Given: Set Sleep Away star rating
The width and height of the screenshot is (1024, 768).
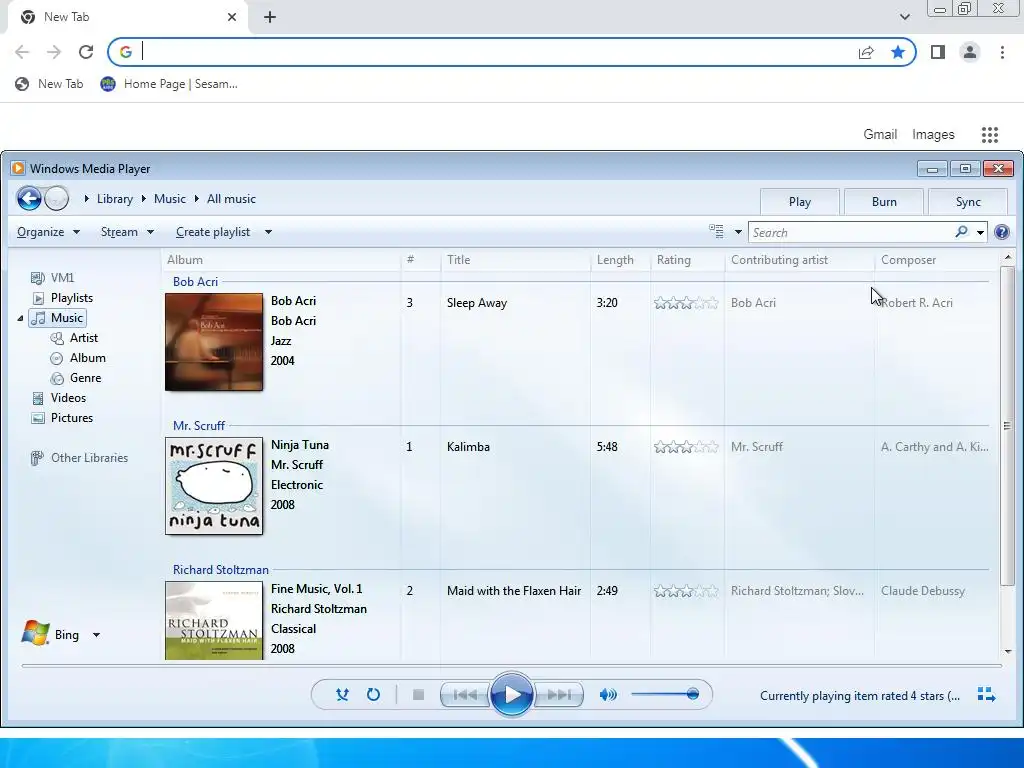Looking at the screenshot, I should [686, 303].
